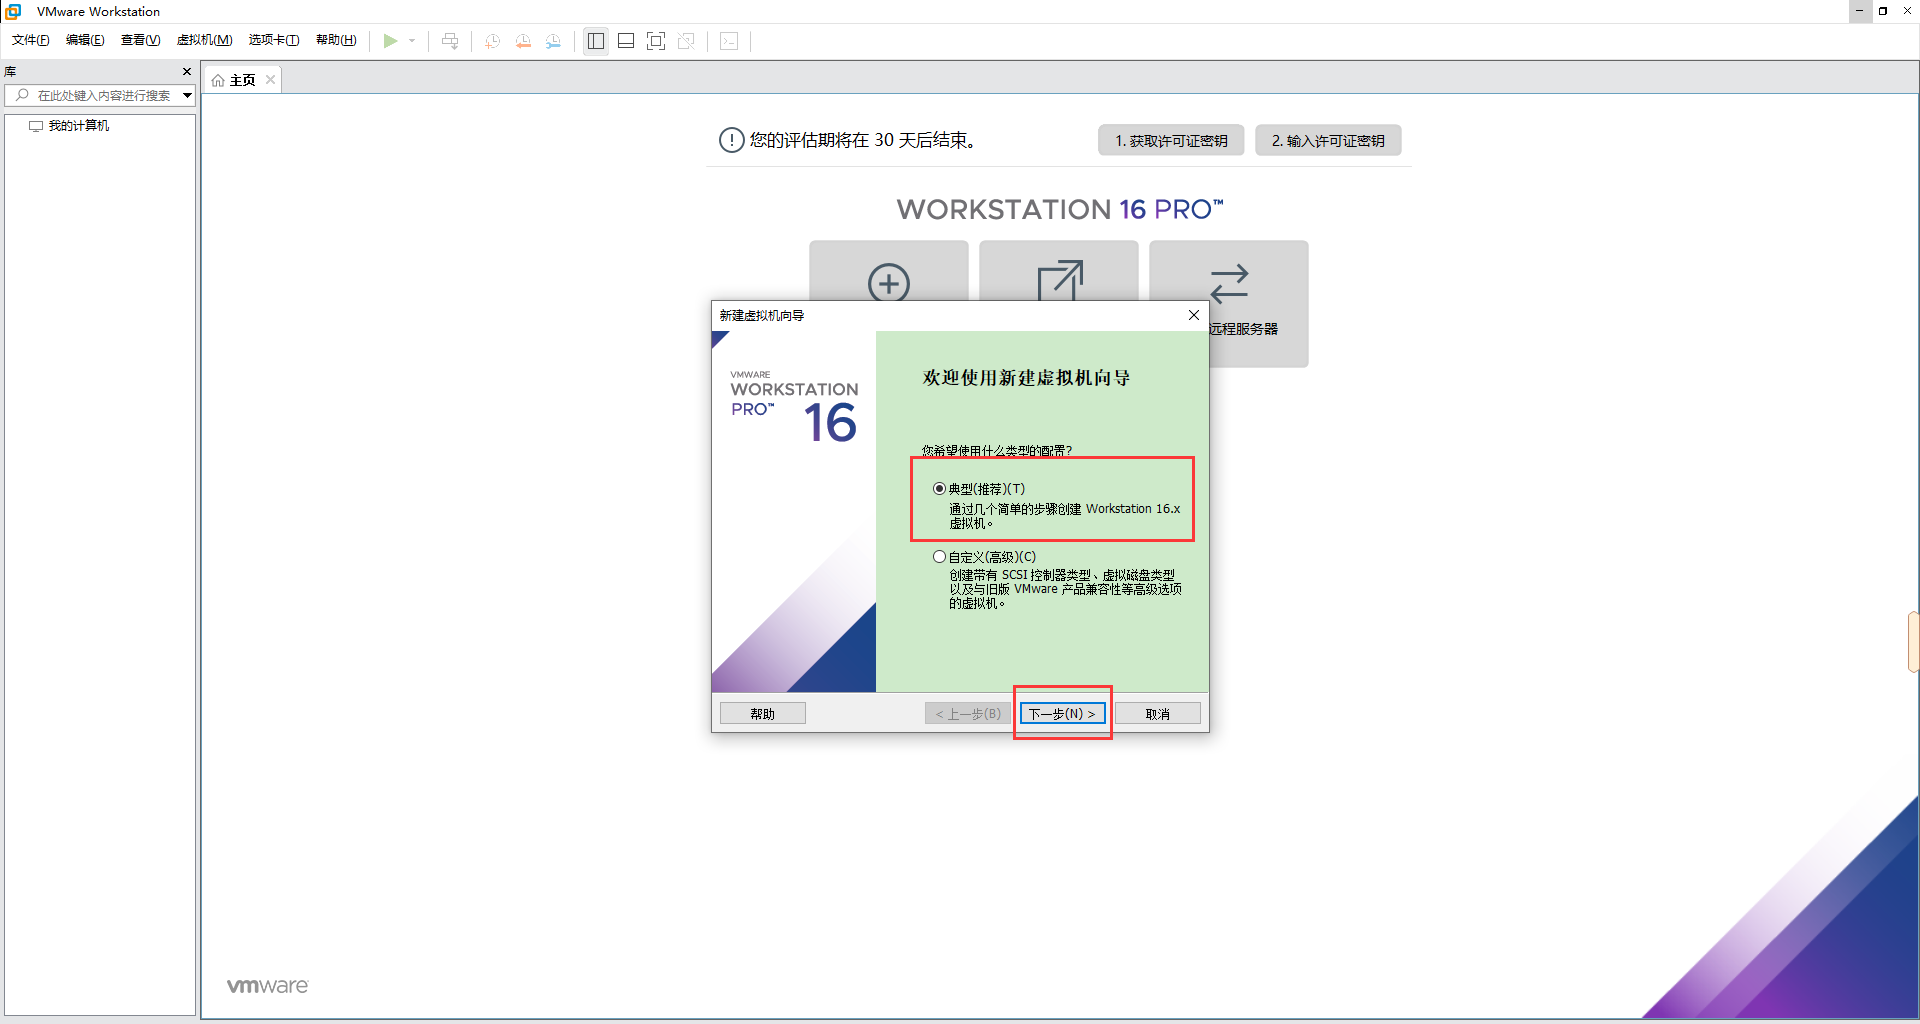Click the full screen mode icon

(656, 41)
